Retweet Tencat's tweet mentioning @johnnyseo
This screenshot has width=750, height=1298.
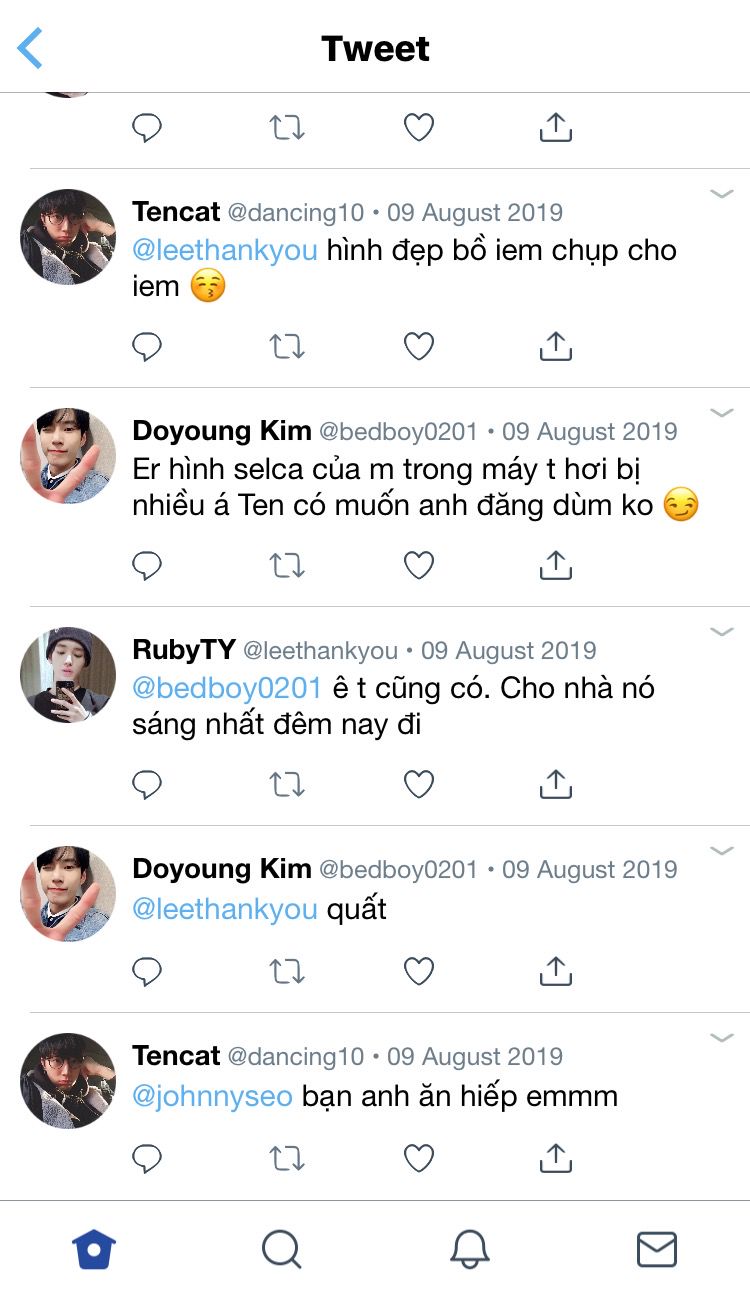(287, 1158)
